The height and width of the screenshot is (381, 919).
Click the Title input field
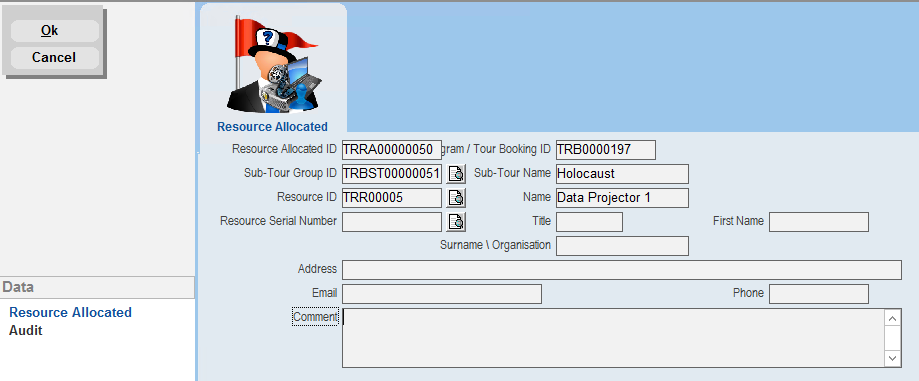coord(589,222)
